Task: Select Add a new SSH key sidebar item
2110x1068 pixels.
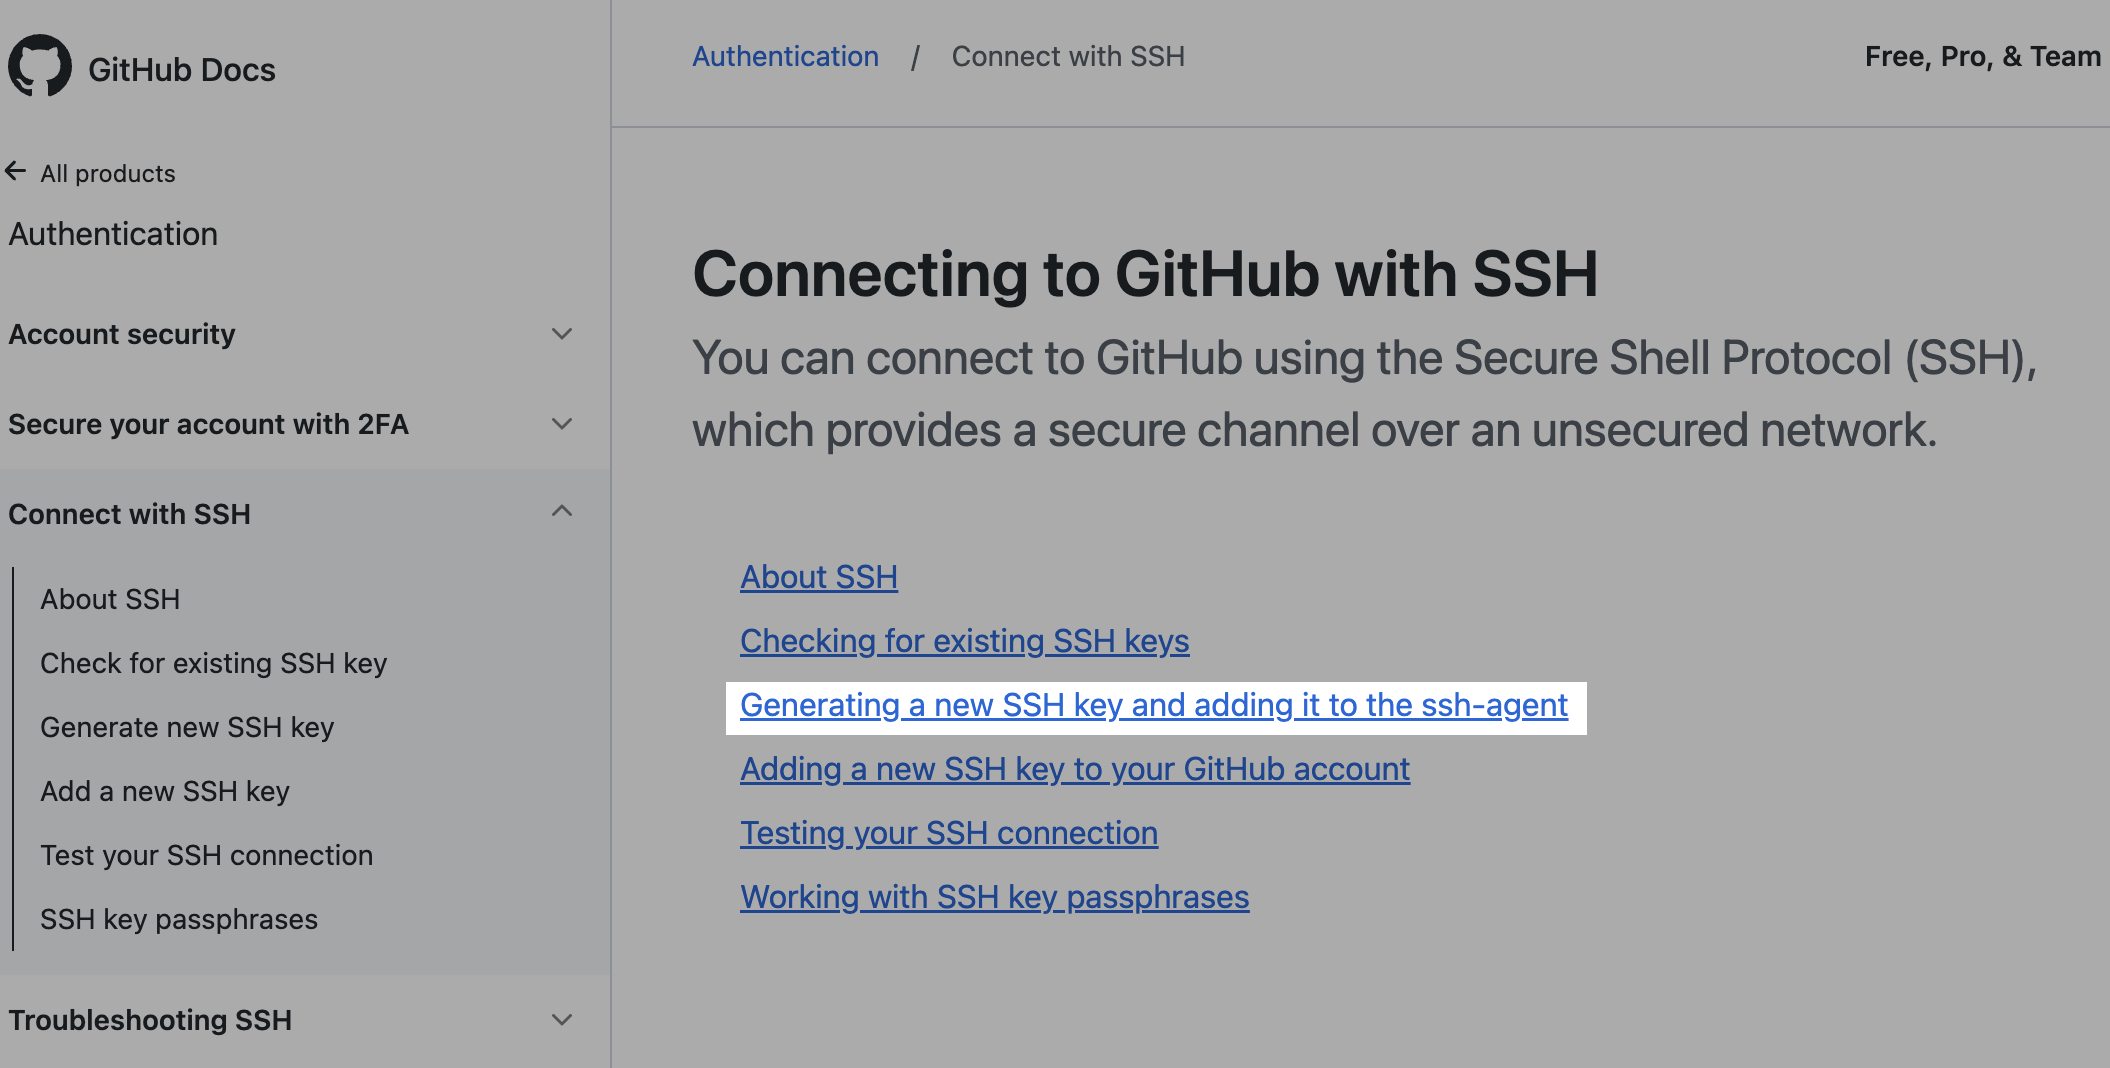Action: (165, 791)
